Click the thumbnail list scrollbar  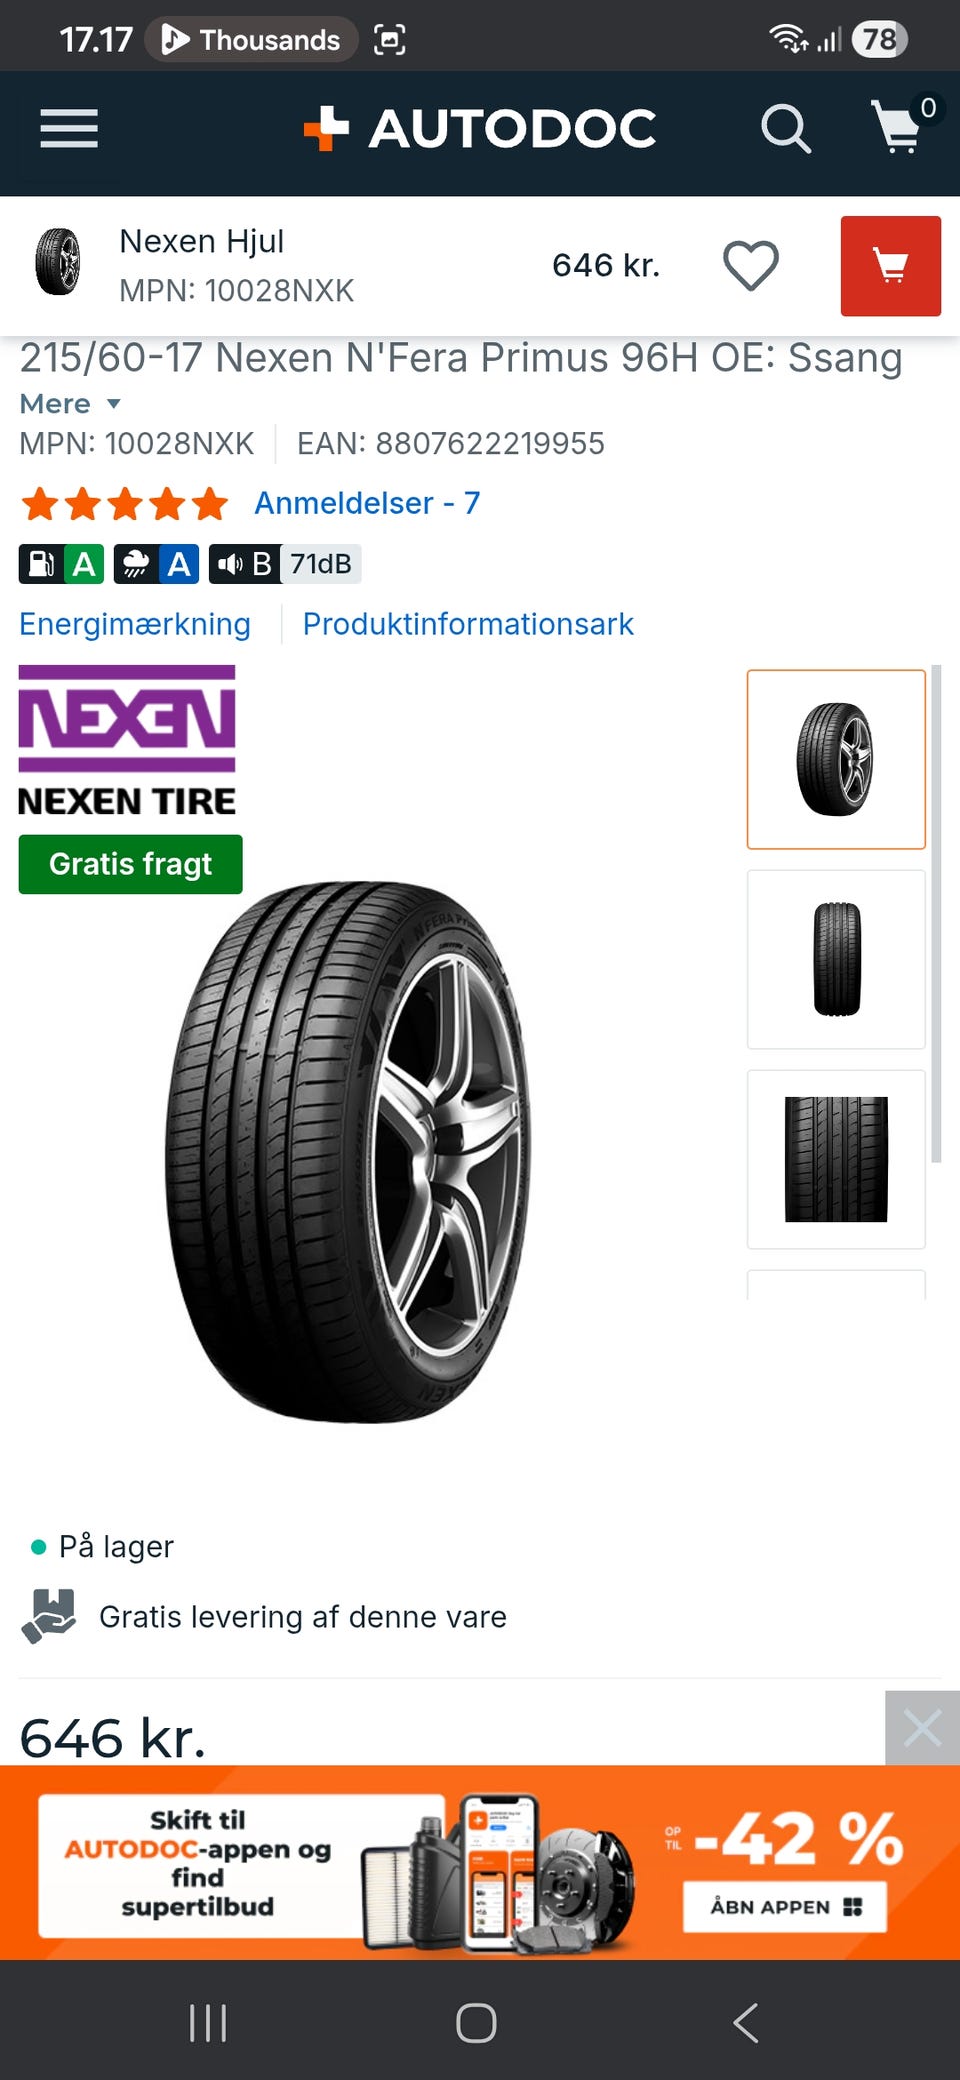pos(936,914)
